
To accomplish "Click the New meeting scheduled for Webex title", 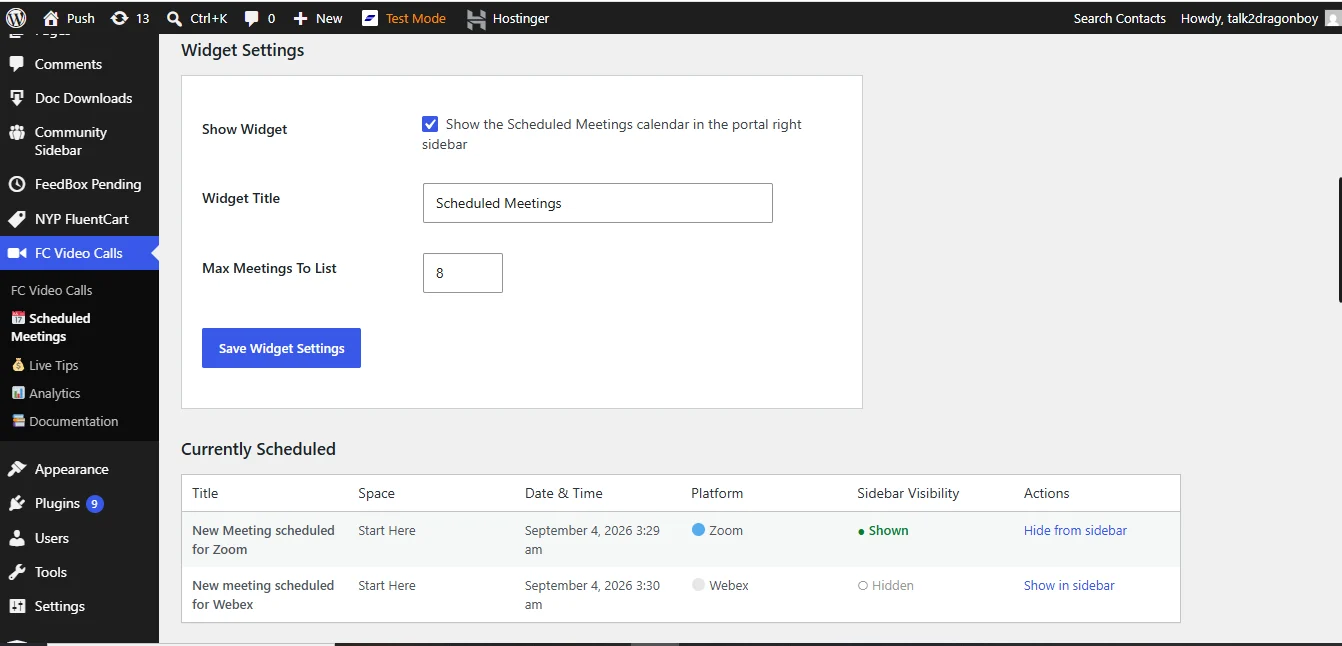I will pyautogui.click(x=263, y=595).
